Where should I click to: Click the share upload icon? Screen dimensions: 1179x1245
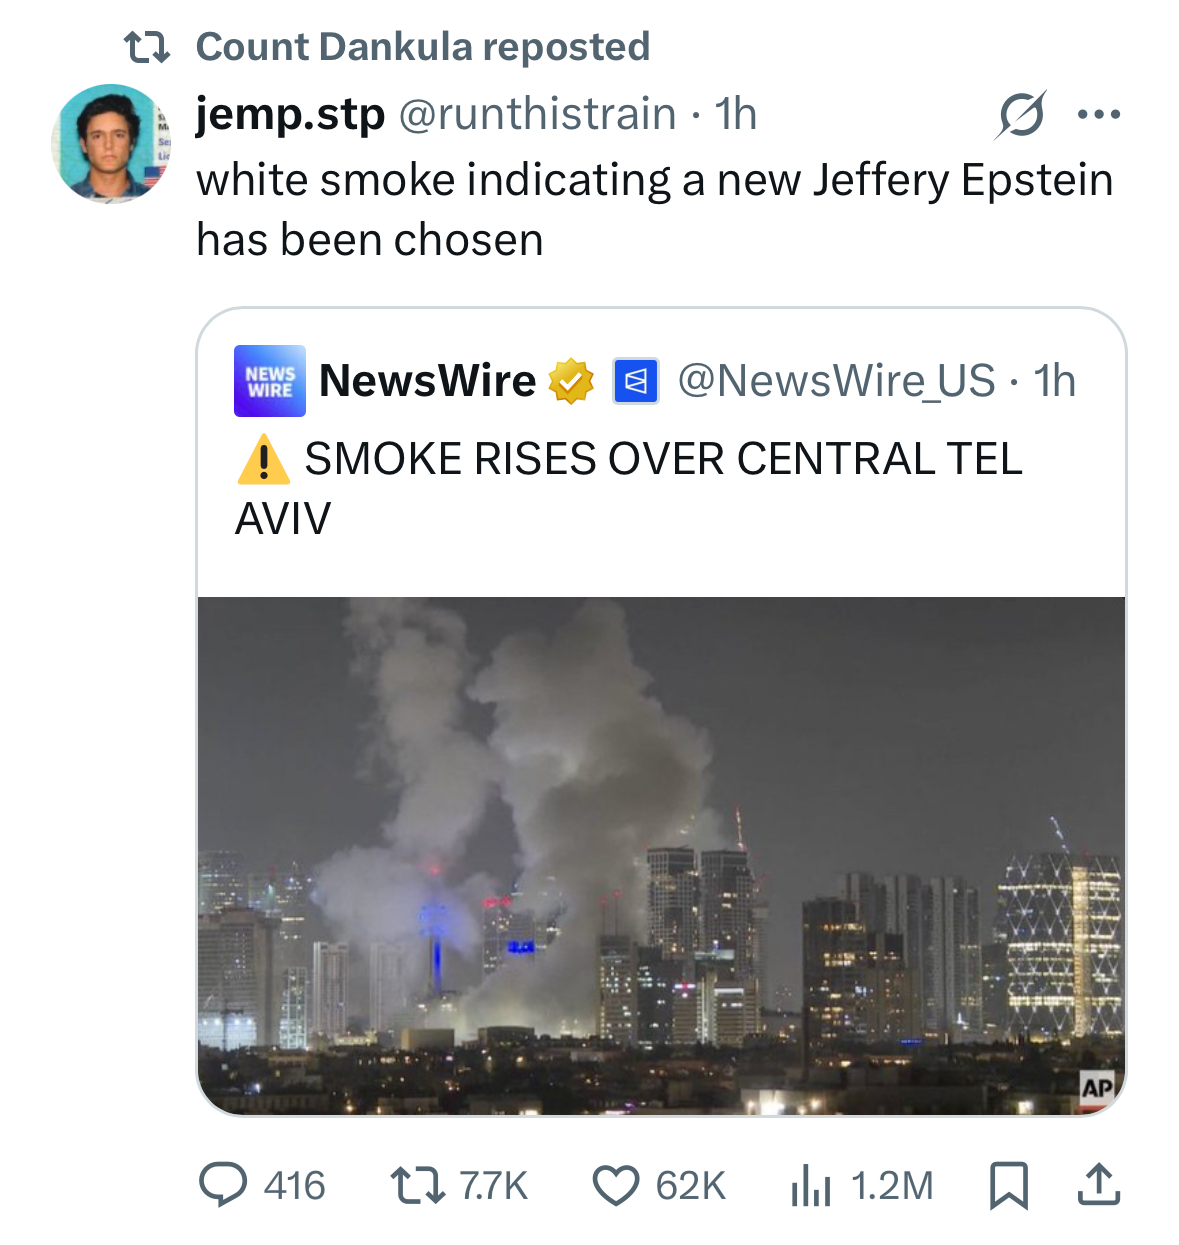[1098, 1185]
